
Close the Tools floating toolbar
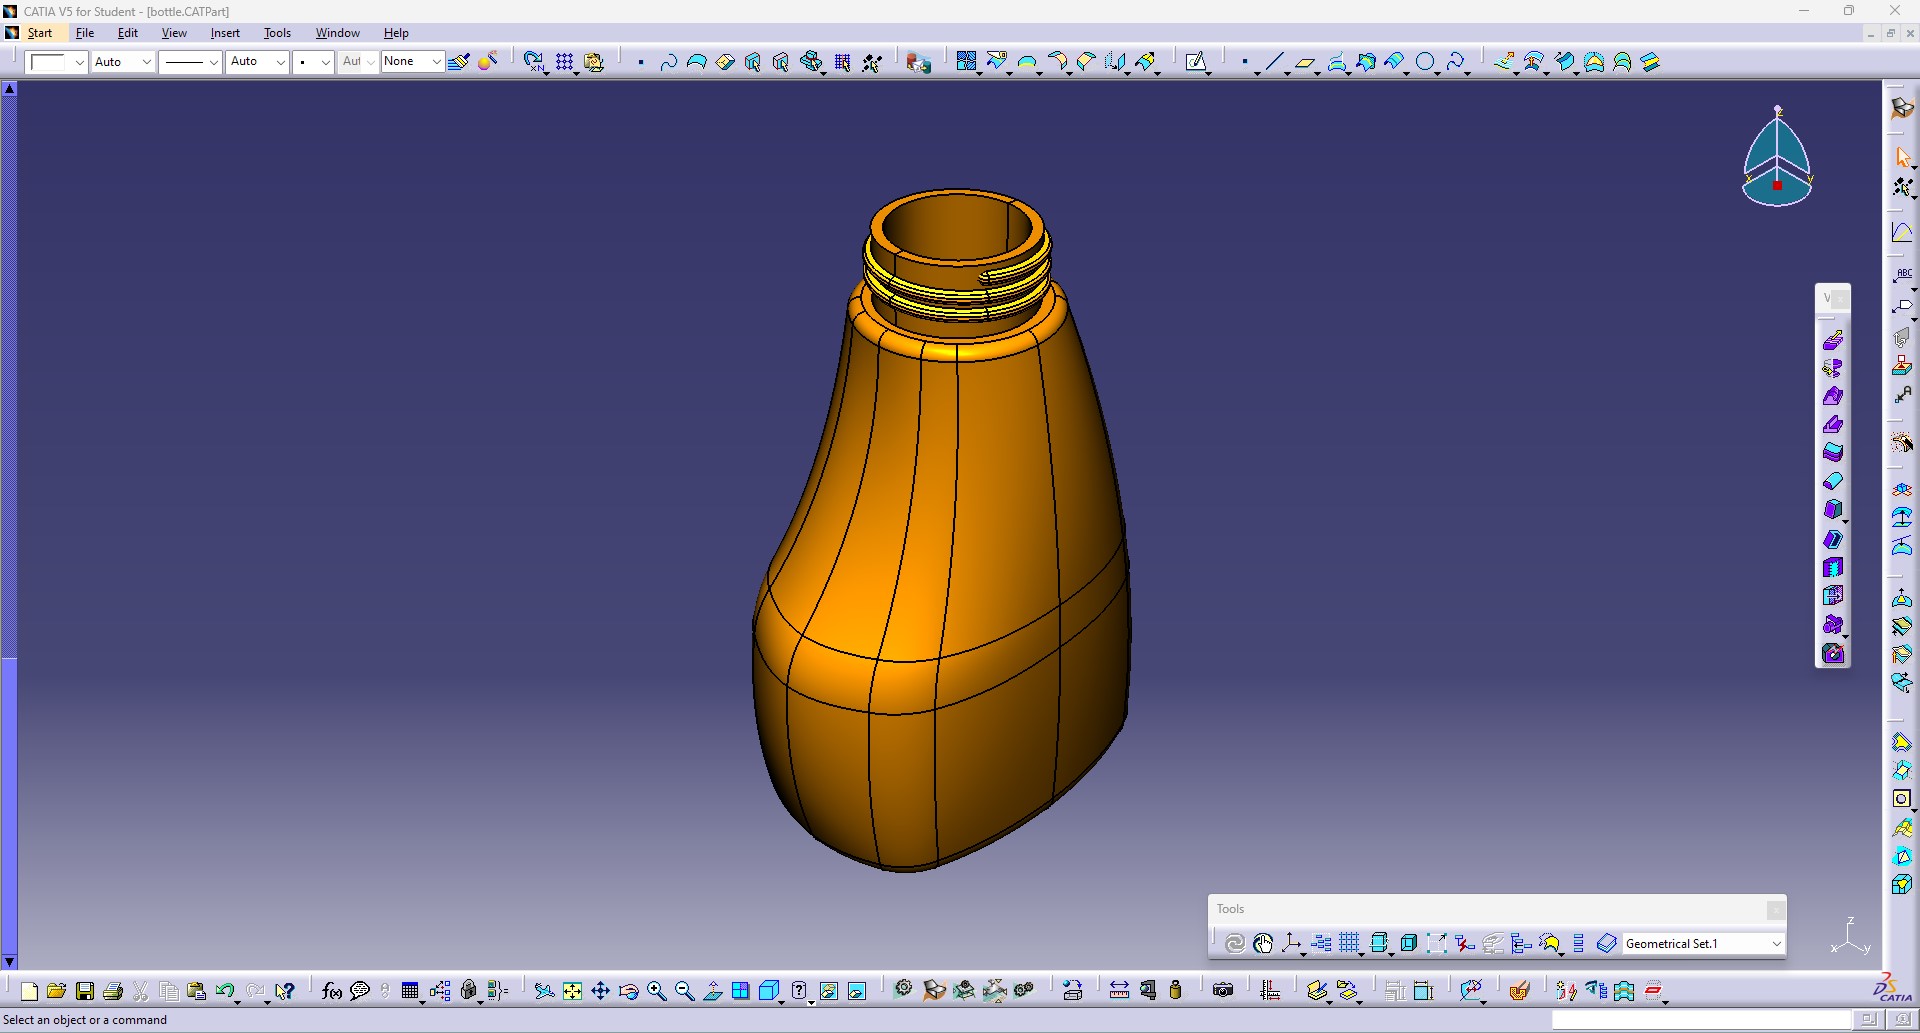(x=1775, y=909)
